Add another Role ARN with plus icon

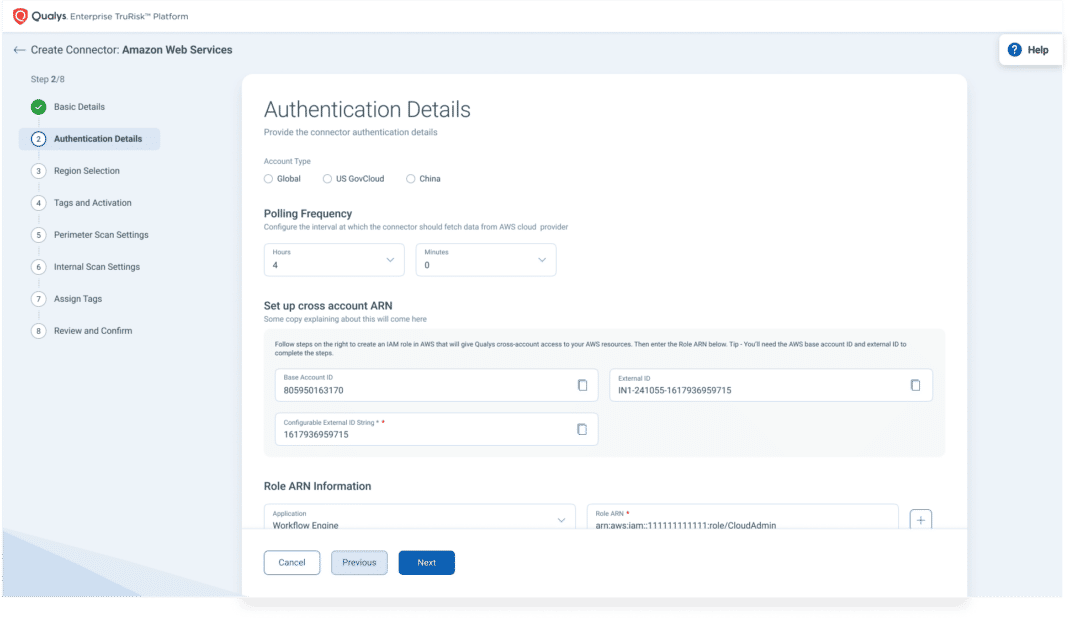[921, 520]
